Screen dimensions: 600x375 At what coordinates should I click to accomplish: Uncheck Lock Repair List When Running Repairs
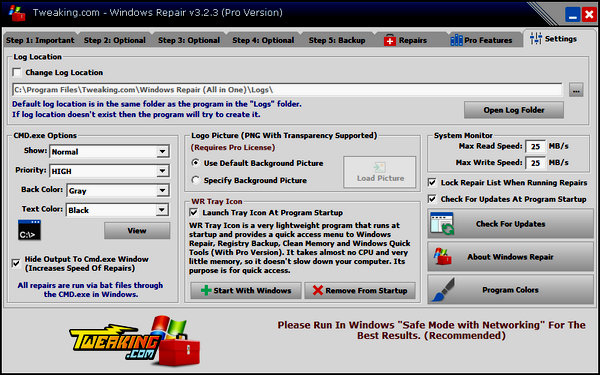click(x=432, y=183)
